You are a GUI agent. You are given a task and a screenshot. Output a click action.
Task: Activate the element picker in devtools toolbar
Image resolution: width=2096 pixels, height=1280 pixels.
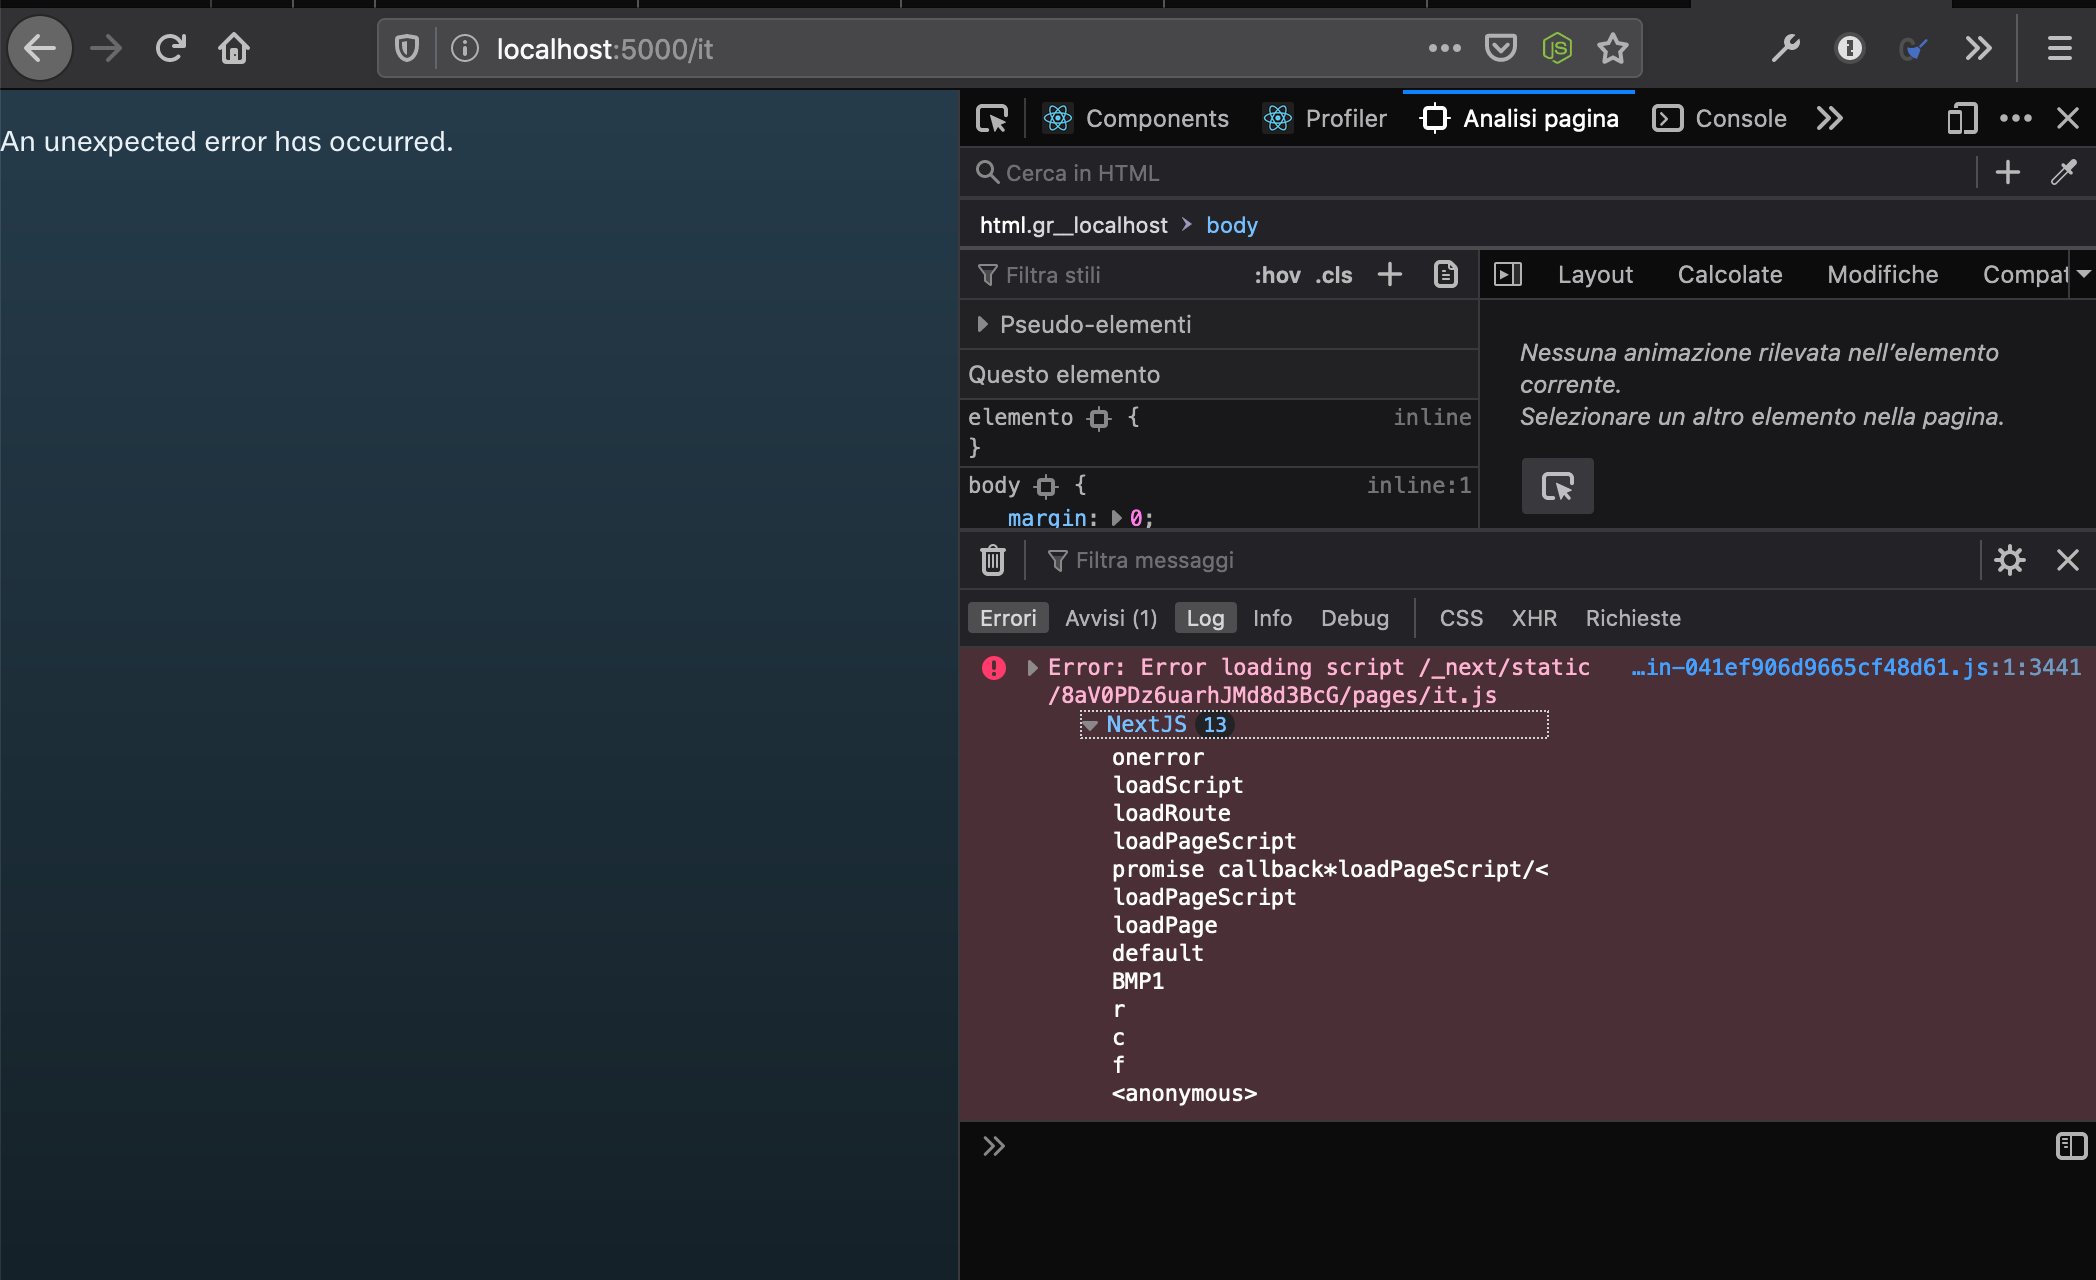[x=992, y=119]
